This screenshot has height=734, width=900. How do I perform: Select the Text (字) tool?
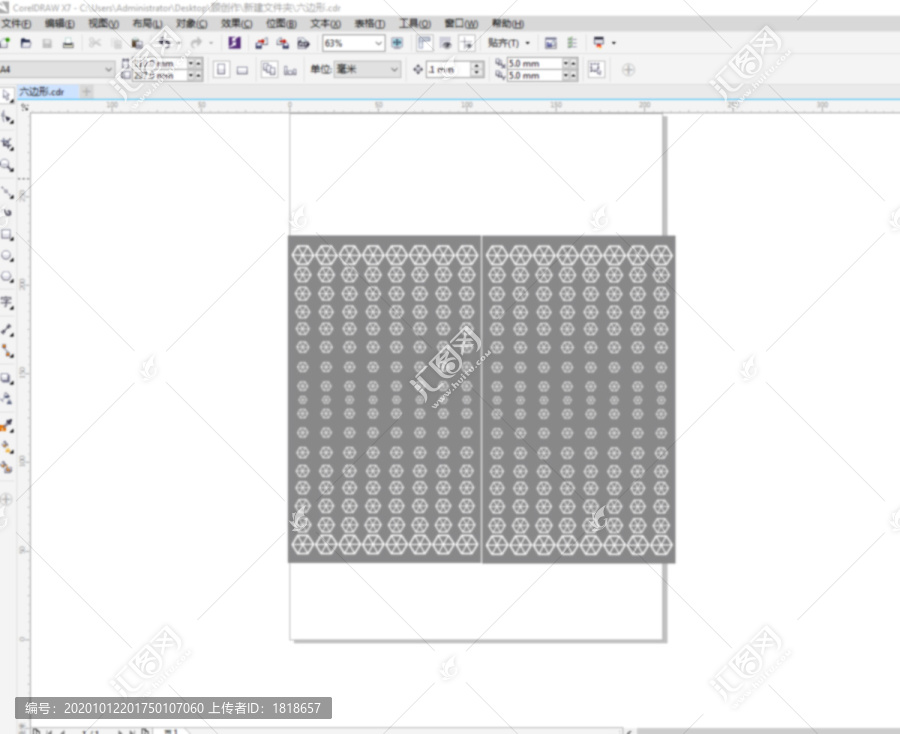point(7,302)
